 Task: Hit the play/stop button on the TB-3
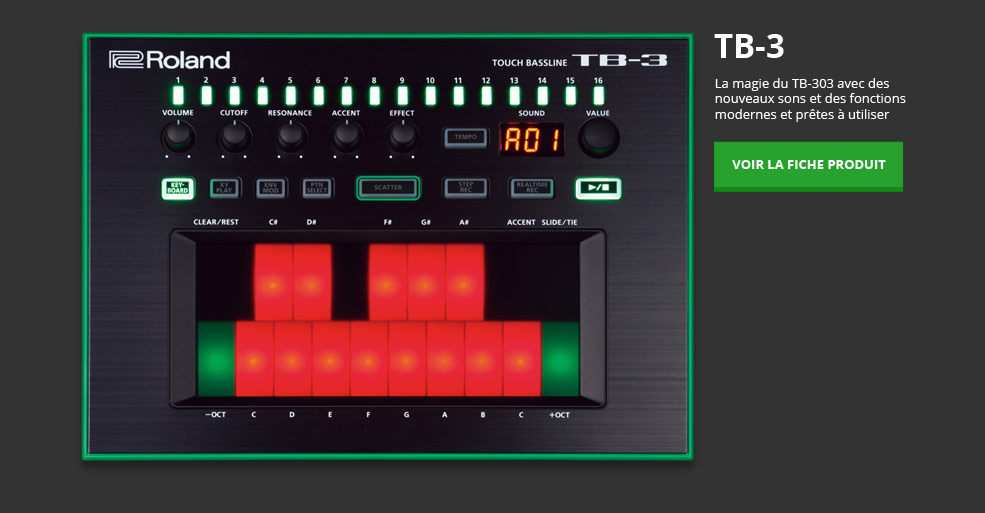tap(598, 188)
